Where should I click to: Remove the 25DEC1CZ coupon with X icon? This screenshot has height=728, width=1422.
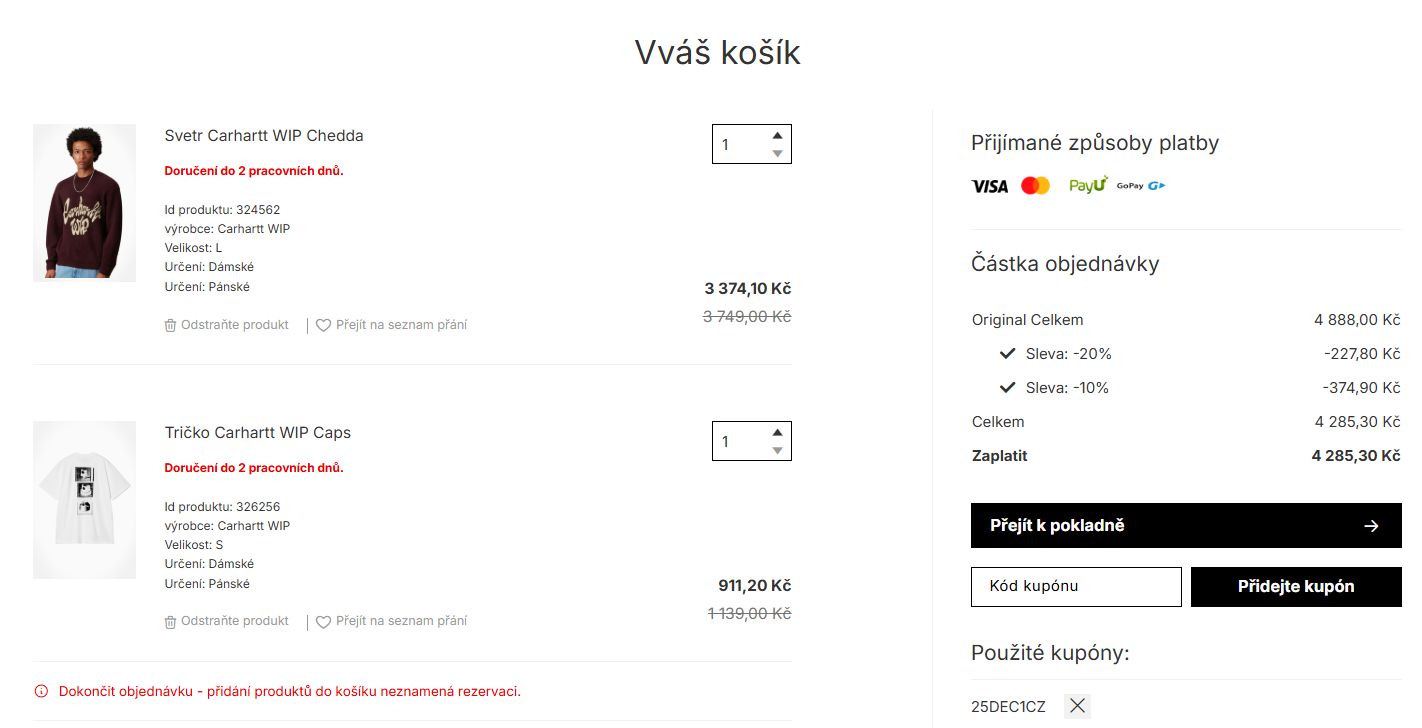pos(1077,706)
